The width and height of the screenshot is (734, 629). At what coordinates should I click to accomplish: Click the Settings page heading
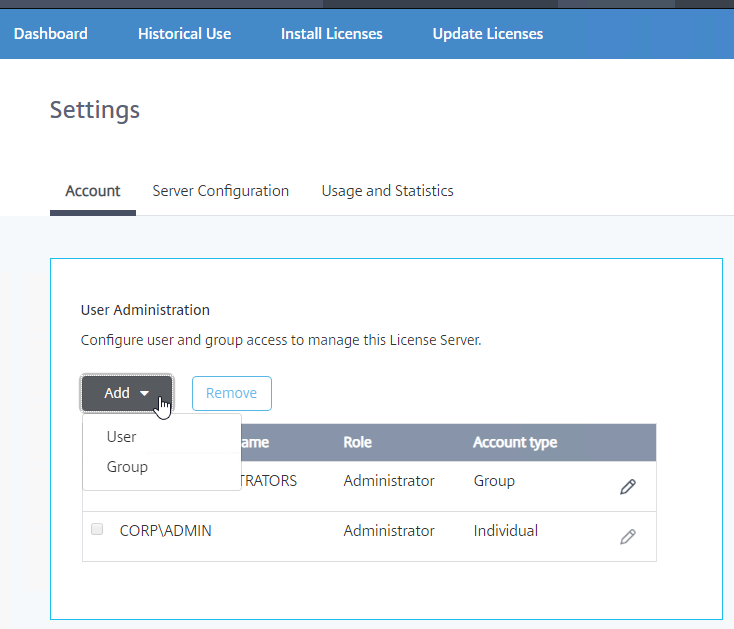click(x=95, y=109)
